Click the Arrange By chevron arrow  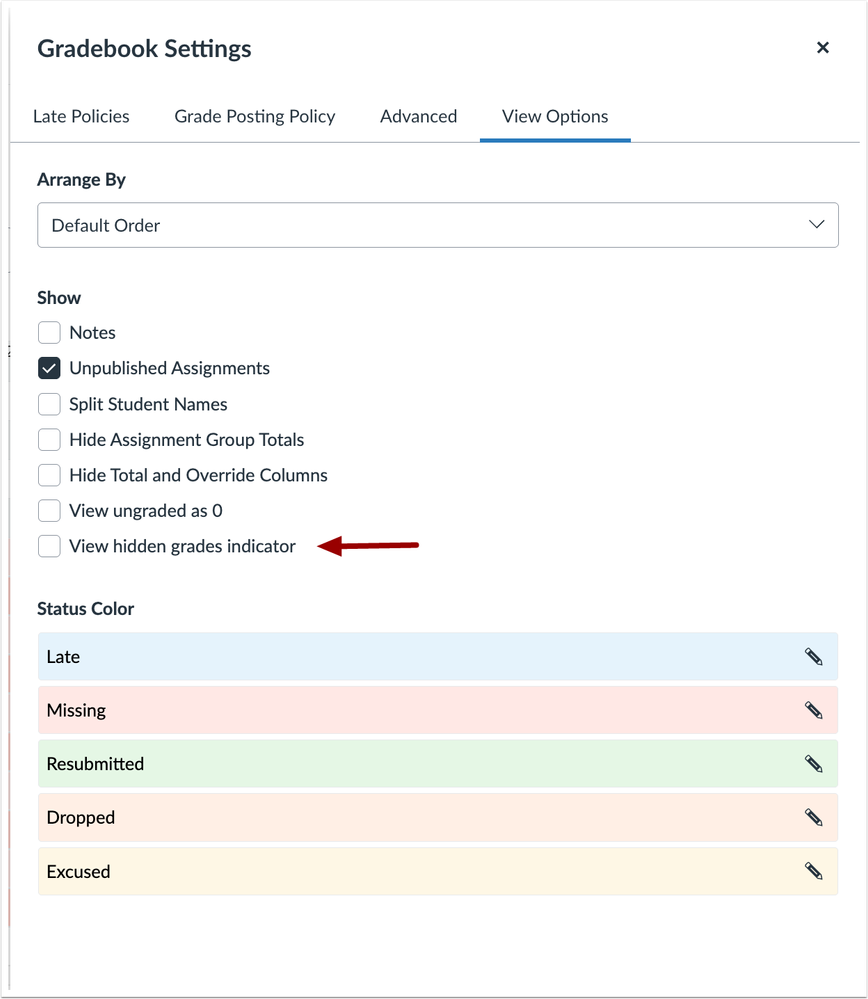tap(816, 226)
